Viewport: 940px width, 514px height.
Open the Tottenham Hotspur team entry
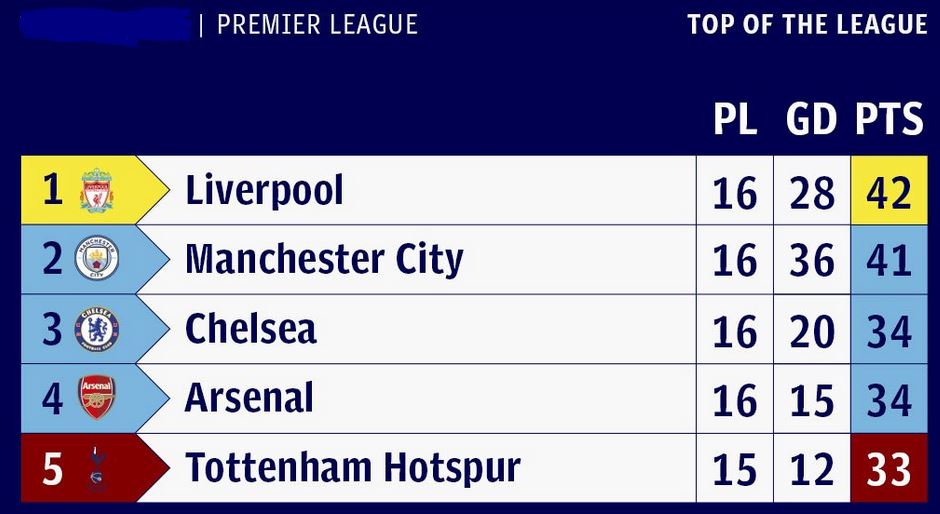pyautogui.click(x=353, y=468)
